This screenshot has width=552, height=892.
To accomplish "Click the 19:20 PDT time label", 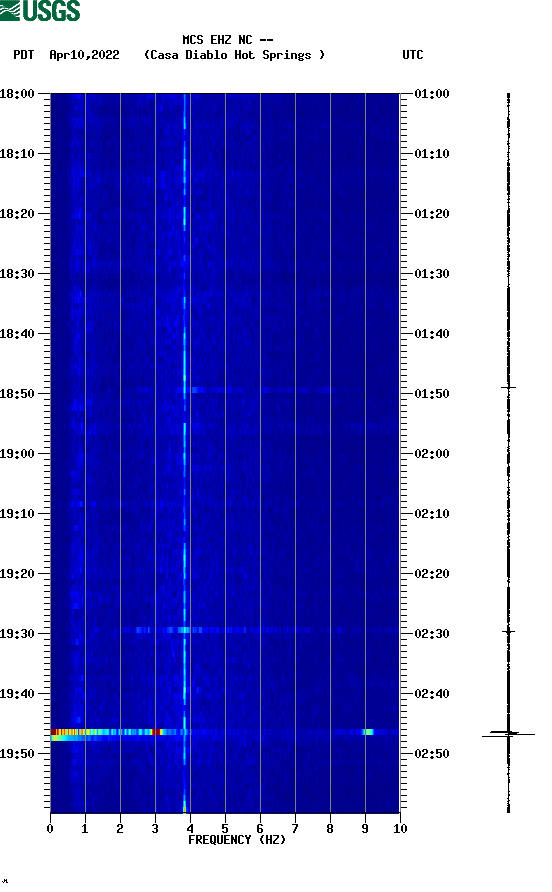I will (x=17, y=574).
